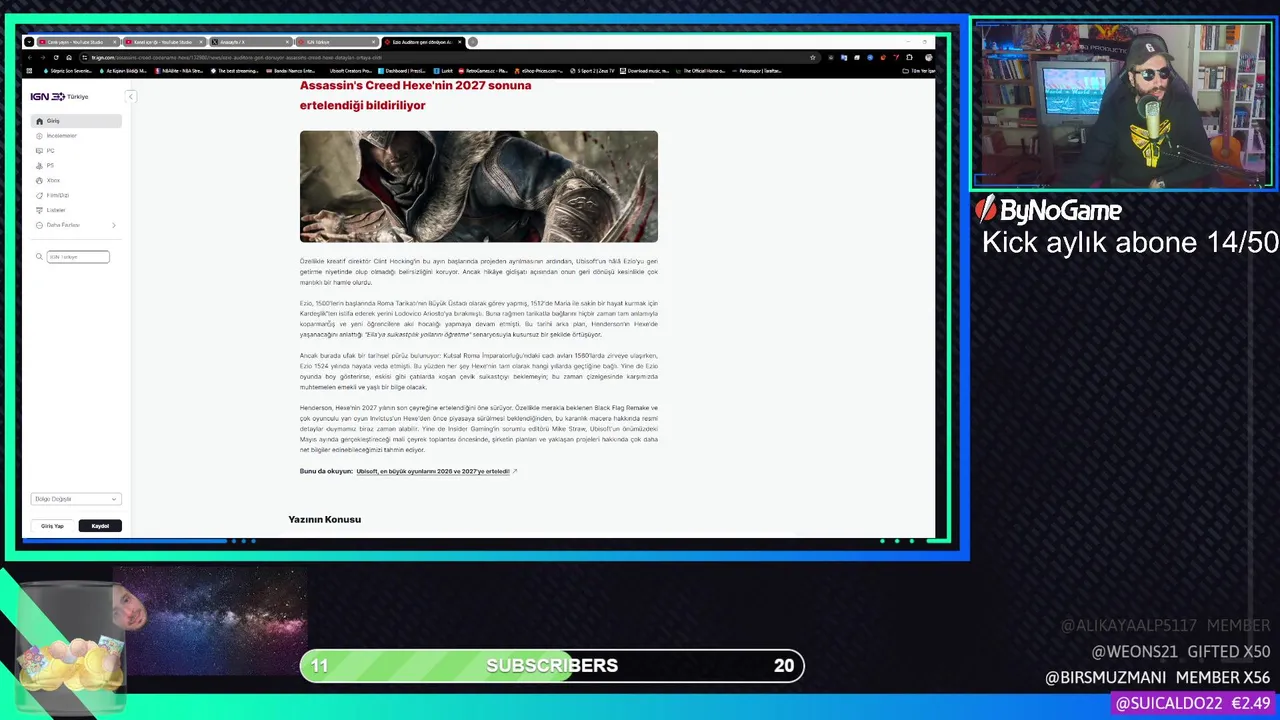Switch to the Kanal içeriği YouTube Studio tab

tap(163, 42)
